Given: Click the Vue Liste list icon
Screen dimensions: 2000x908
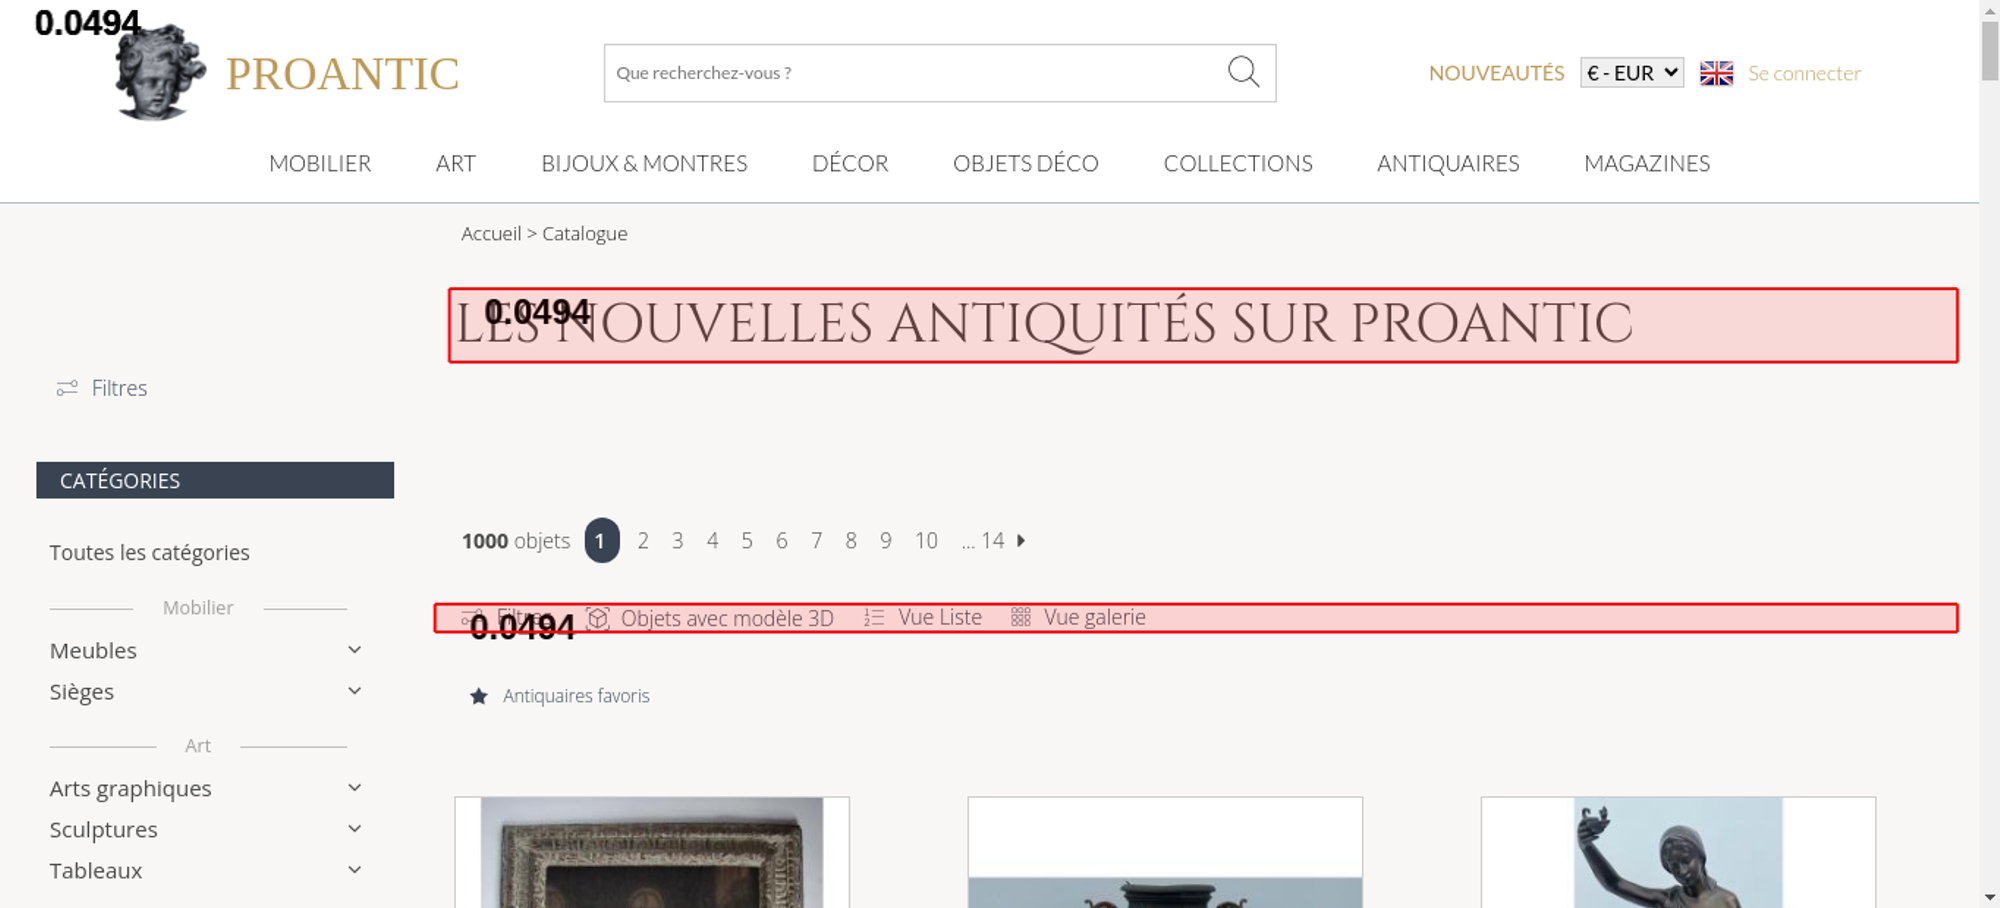Looking at the screenshot, I should coord(874,618).
